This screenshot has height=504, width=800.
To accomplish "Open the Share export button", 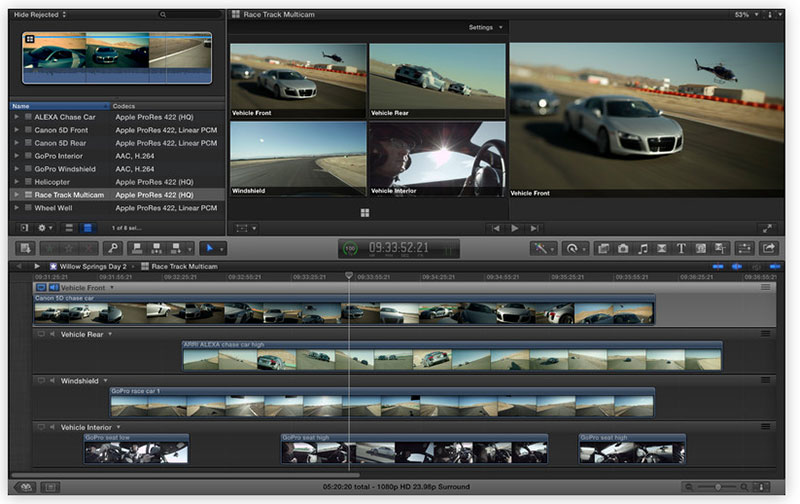I will (x=770, y=248).
